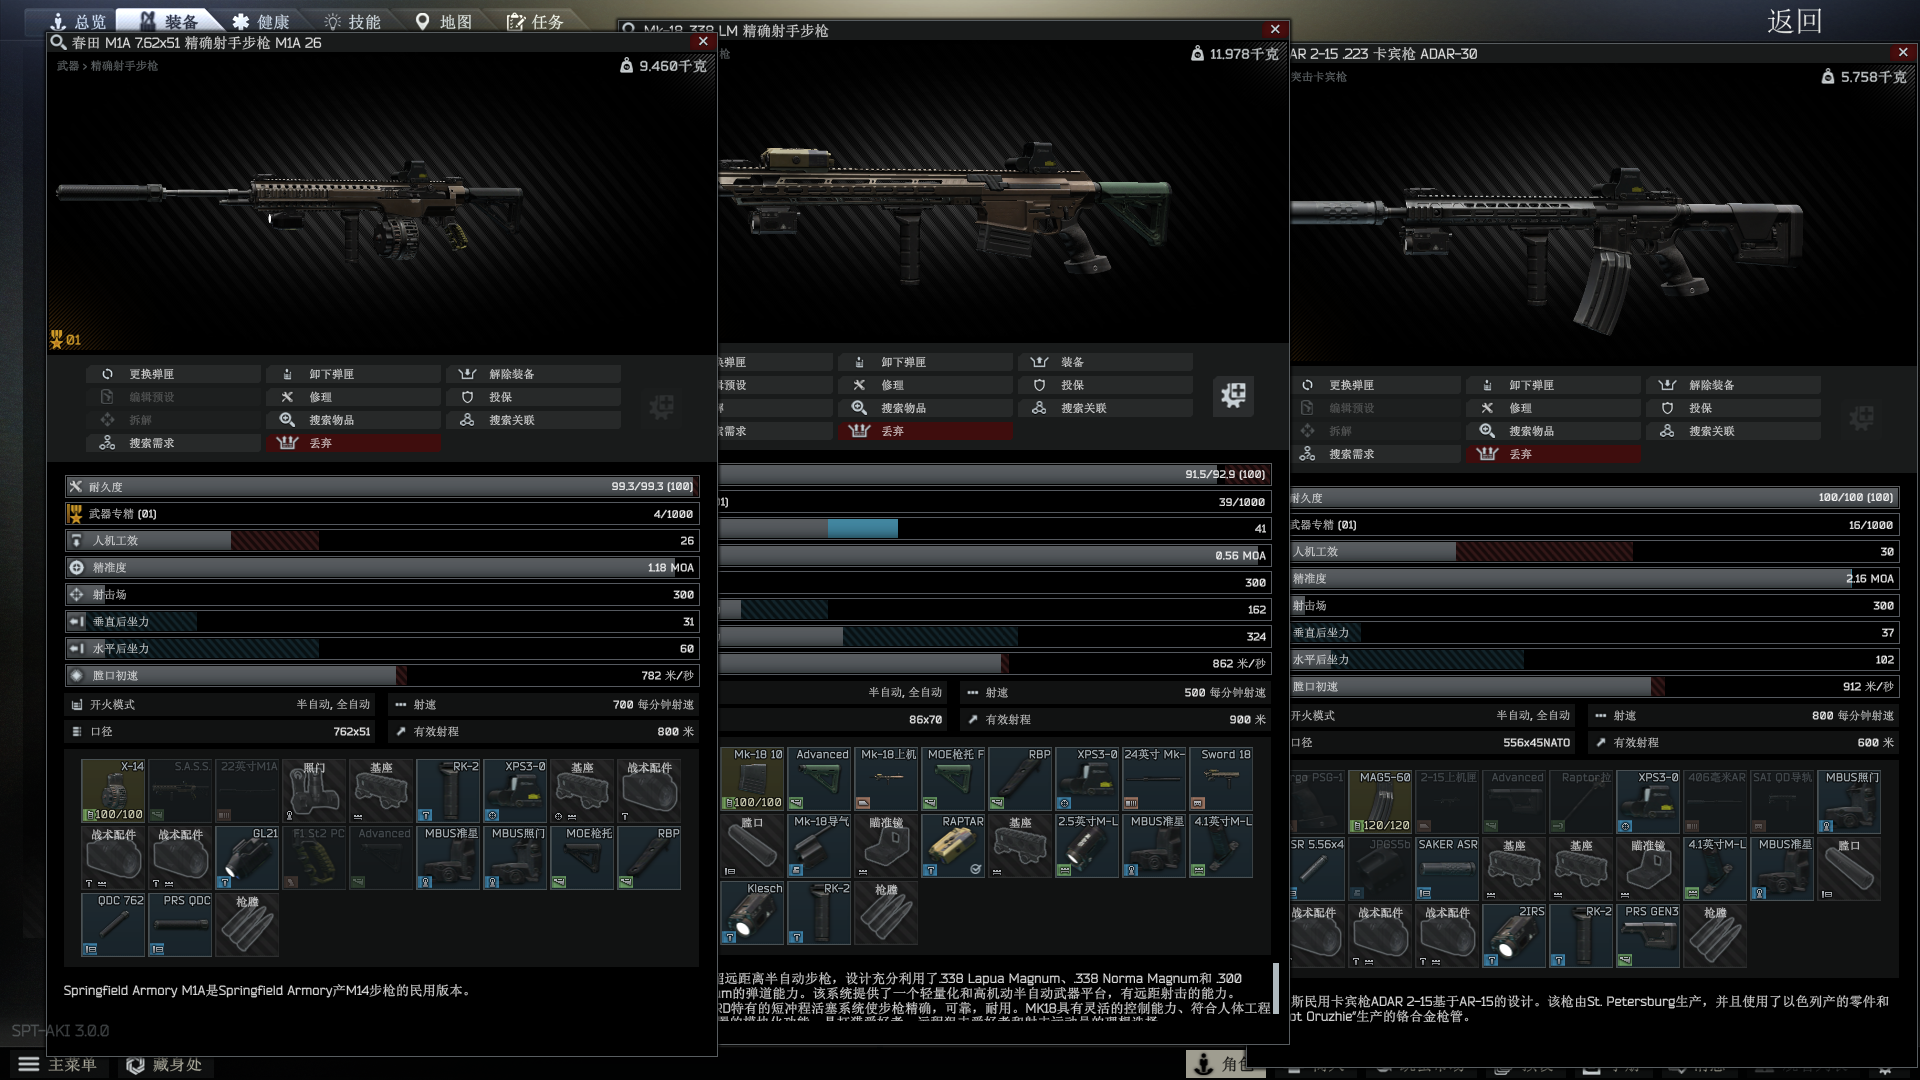Viewport: 1920px width, 1080px height.
Task: Open the 主菜单 main menu
Action: tap(58, 1065)
